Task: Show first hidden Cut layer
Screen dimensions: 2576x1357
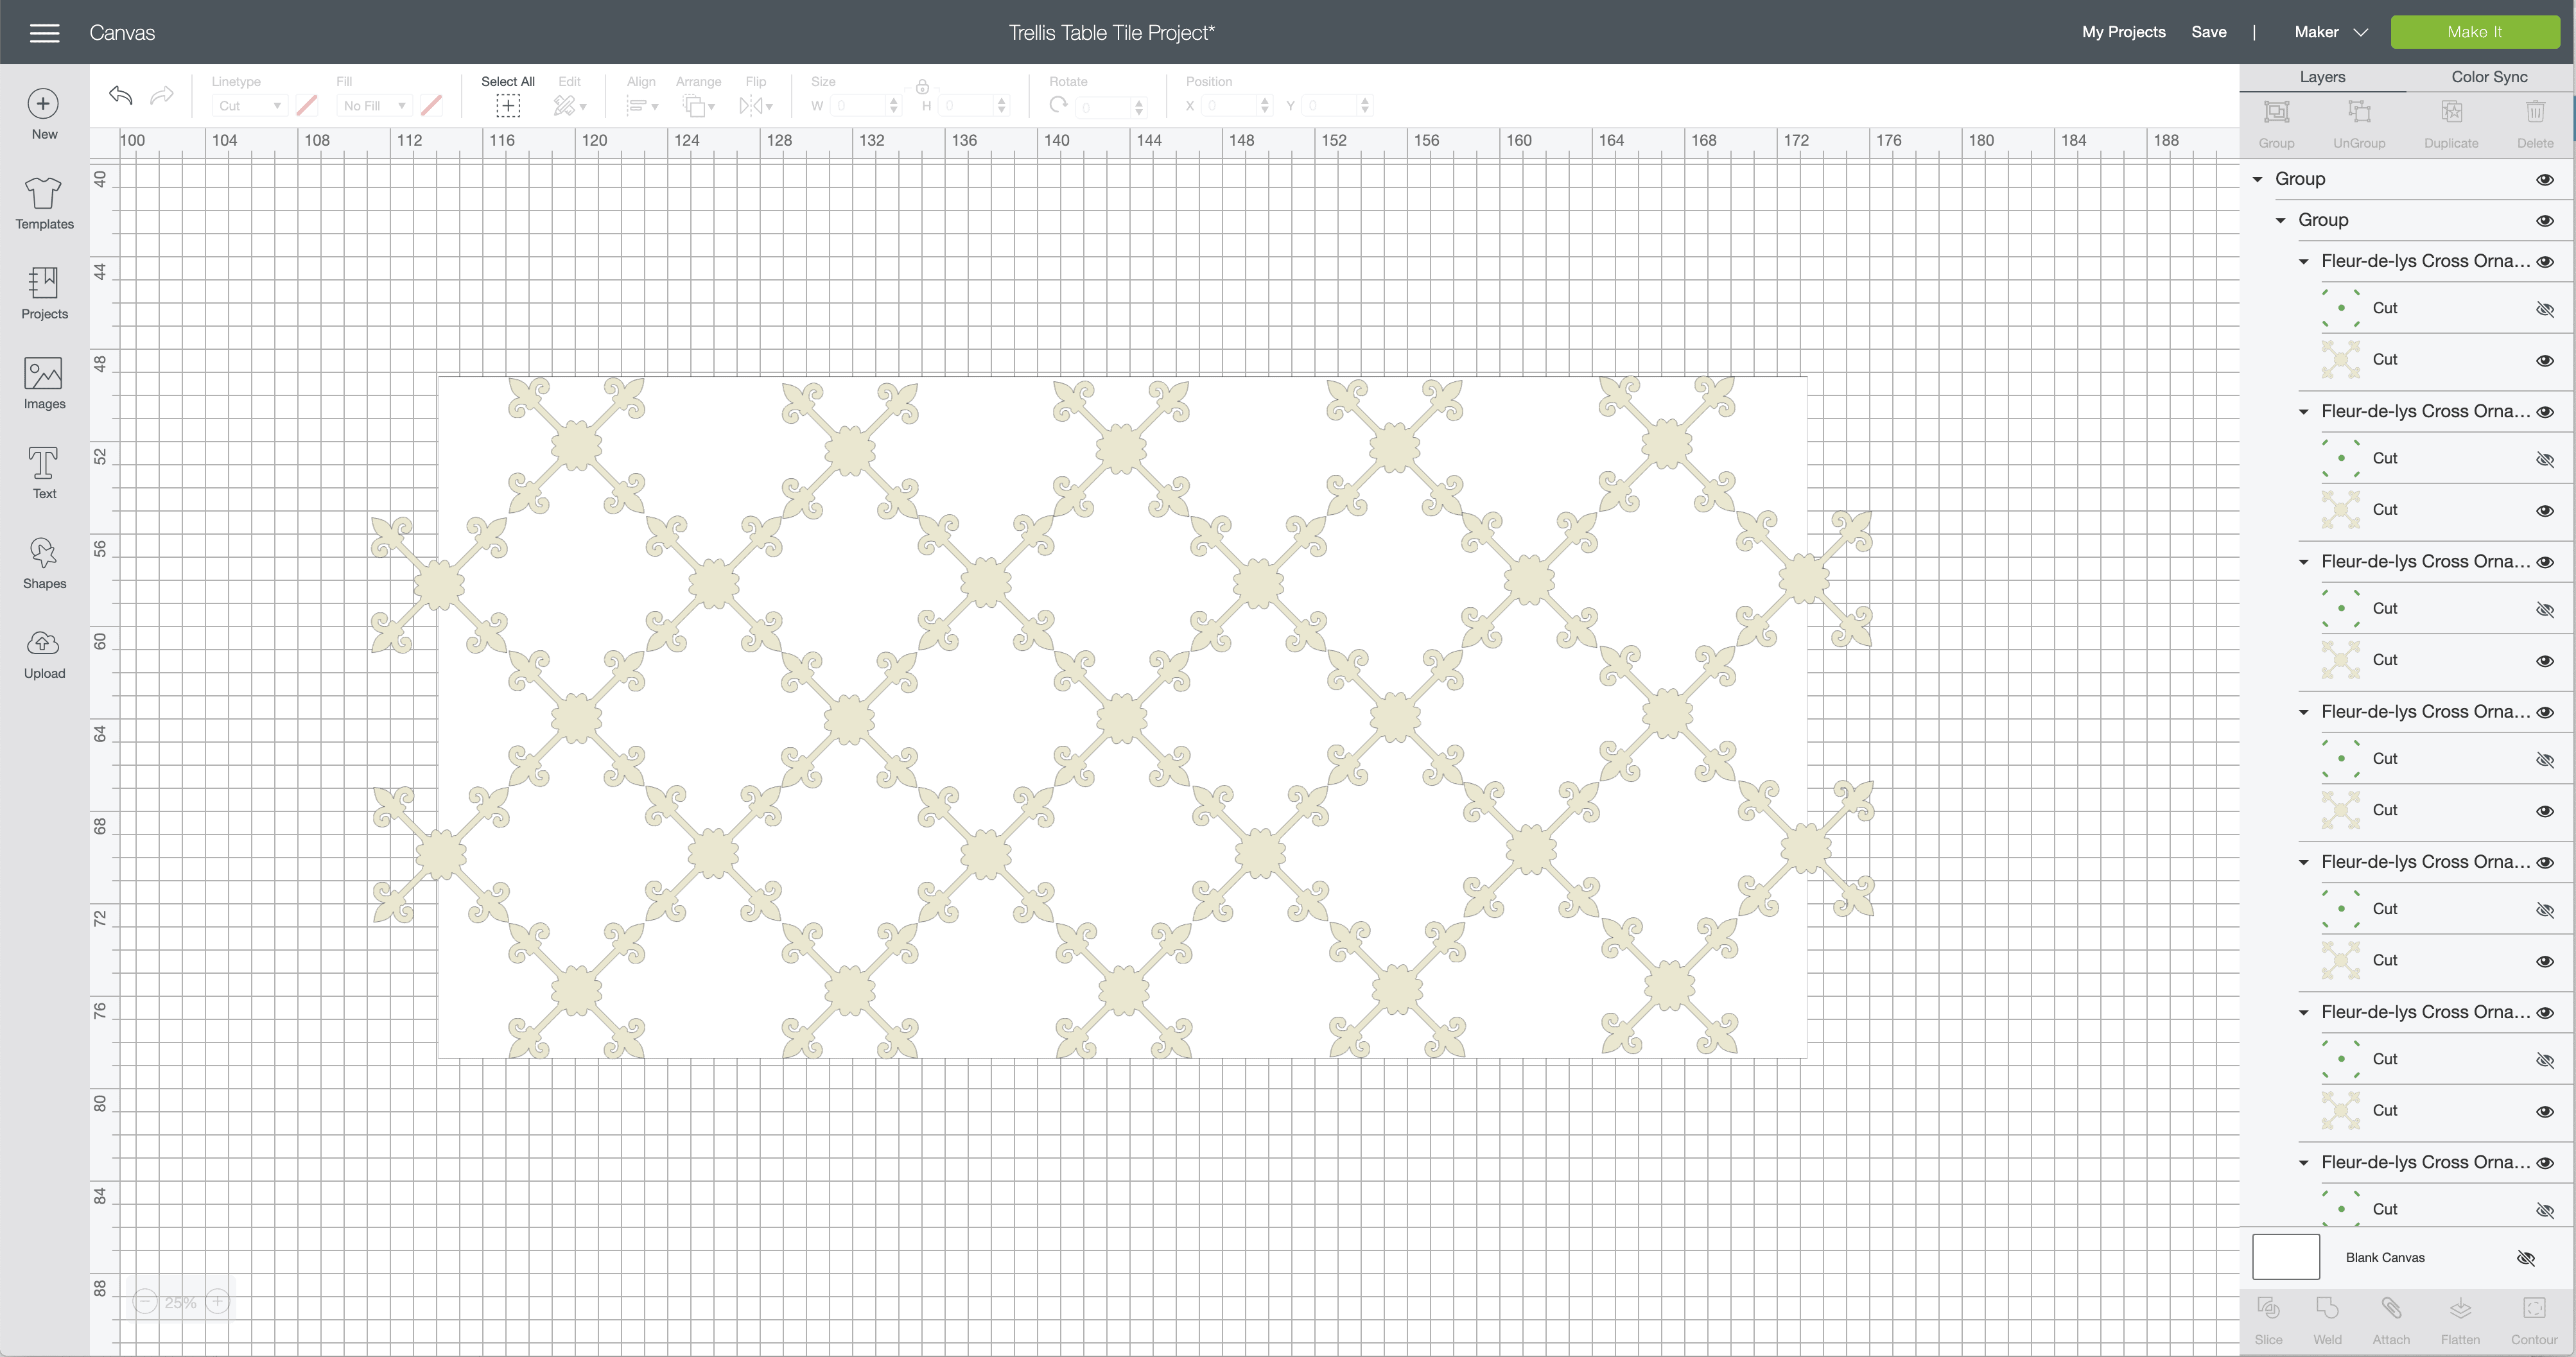Action: tap(2545, 309)
